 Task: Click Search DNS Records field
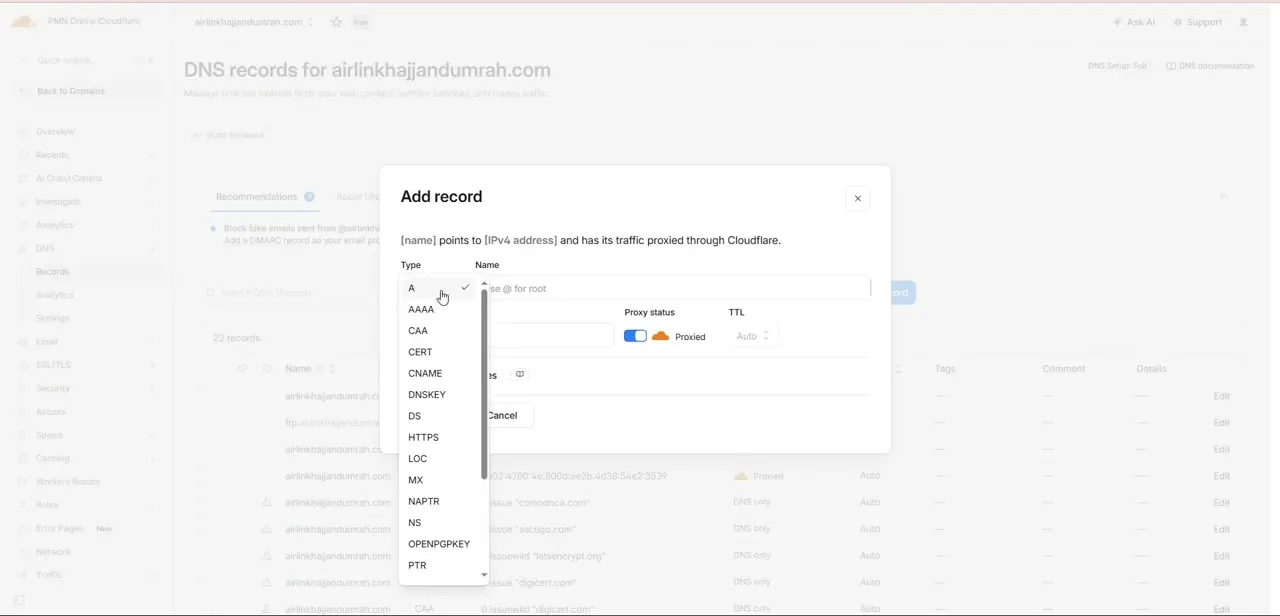[290, 293]
